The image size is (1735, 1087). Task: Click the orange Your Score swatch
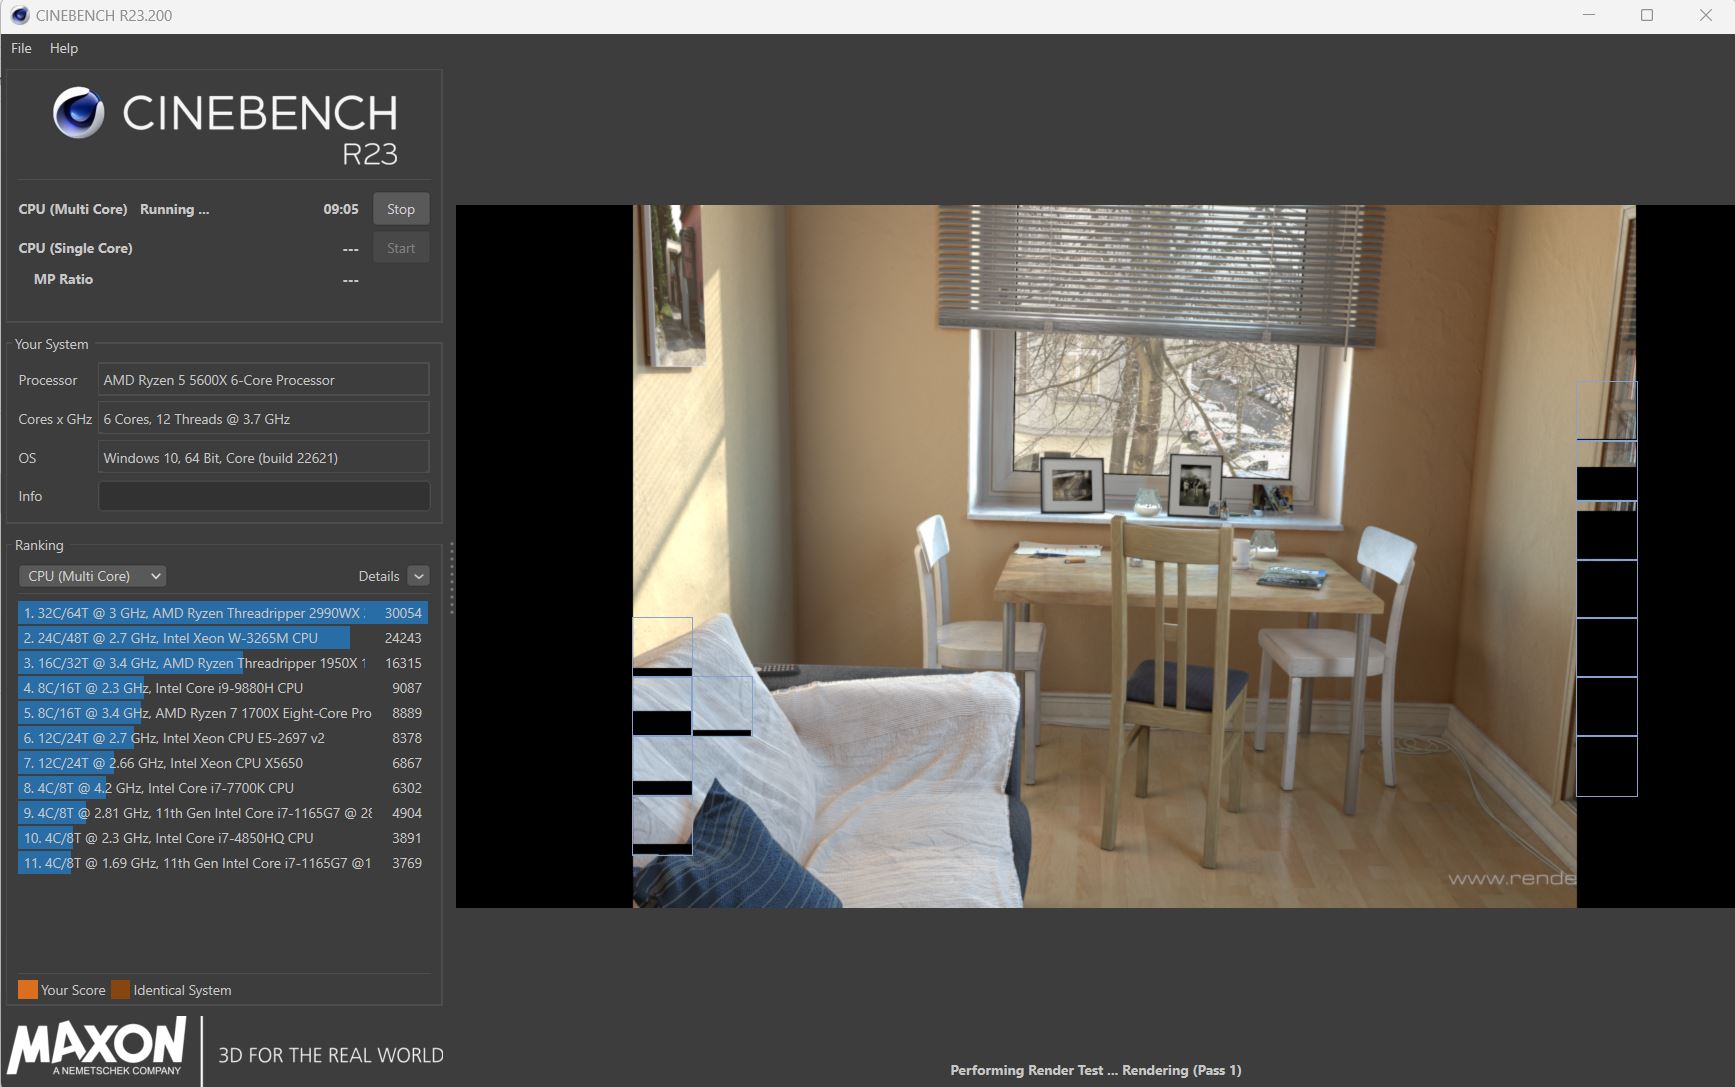28,990
